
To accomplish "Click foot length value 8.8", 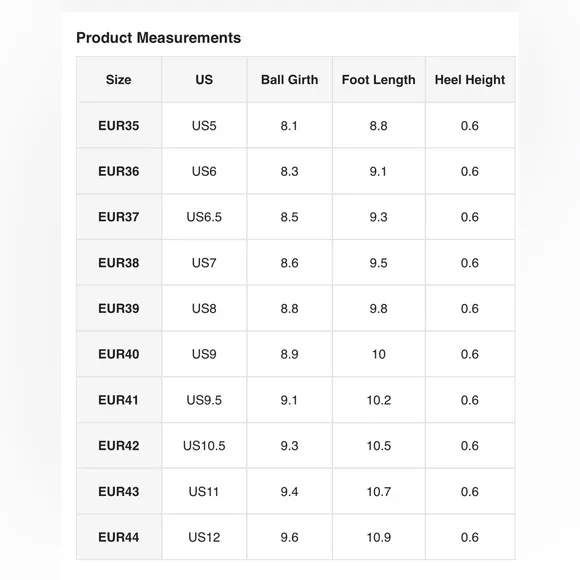I will pyautogui.click(x=379, y=126).
